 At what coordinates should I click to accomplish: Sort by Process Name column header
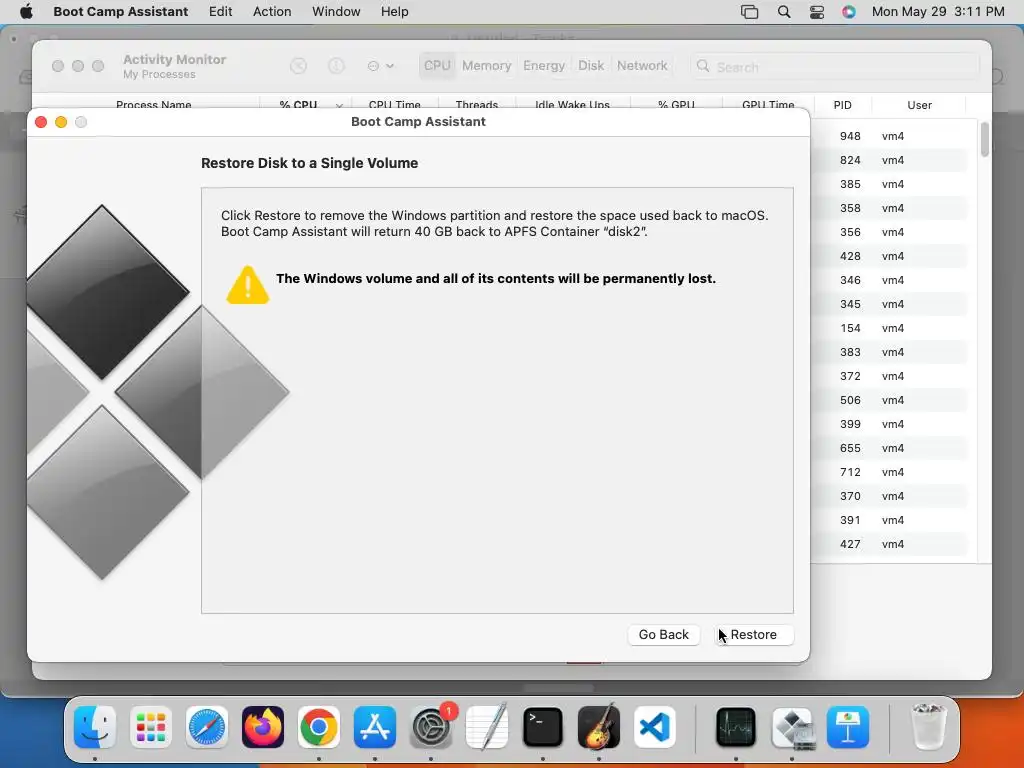pyautogui.click(x=153, y=104)
